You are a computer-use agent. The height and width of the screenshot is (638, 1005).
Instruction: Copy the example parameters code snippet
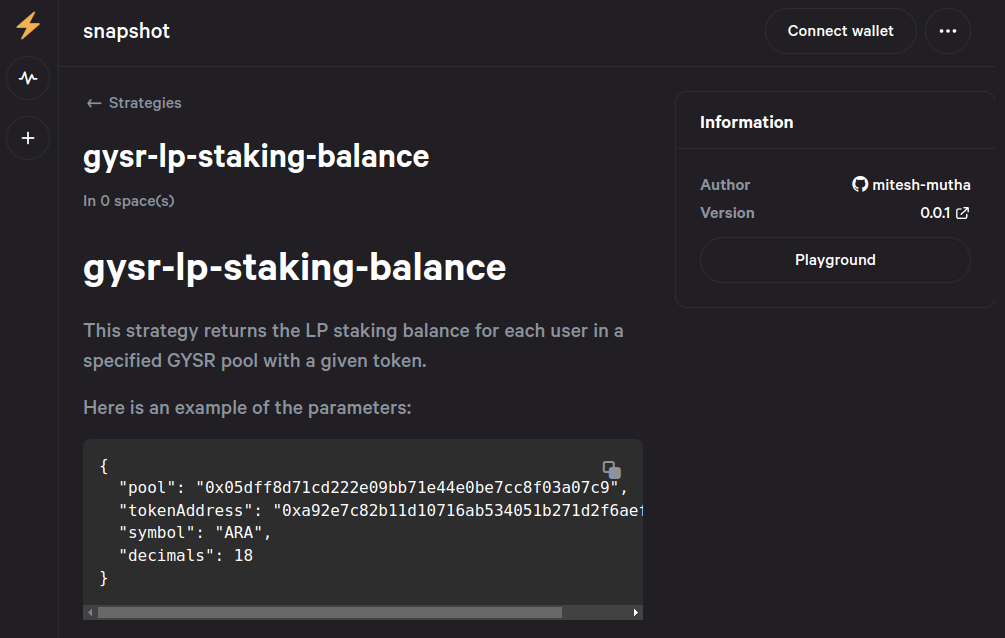pyautogui.click(x=611, y=470)
